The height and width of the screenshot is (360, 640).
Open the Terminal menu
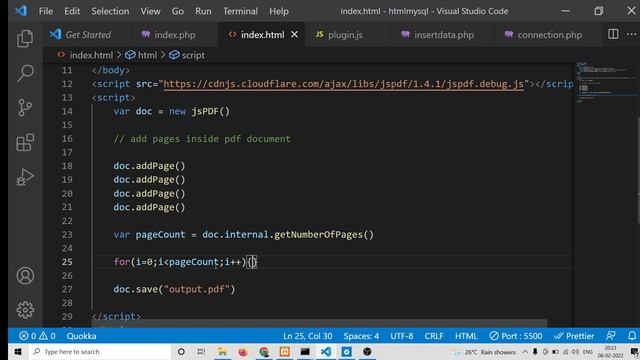240,11
